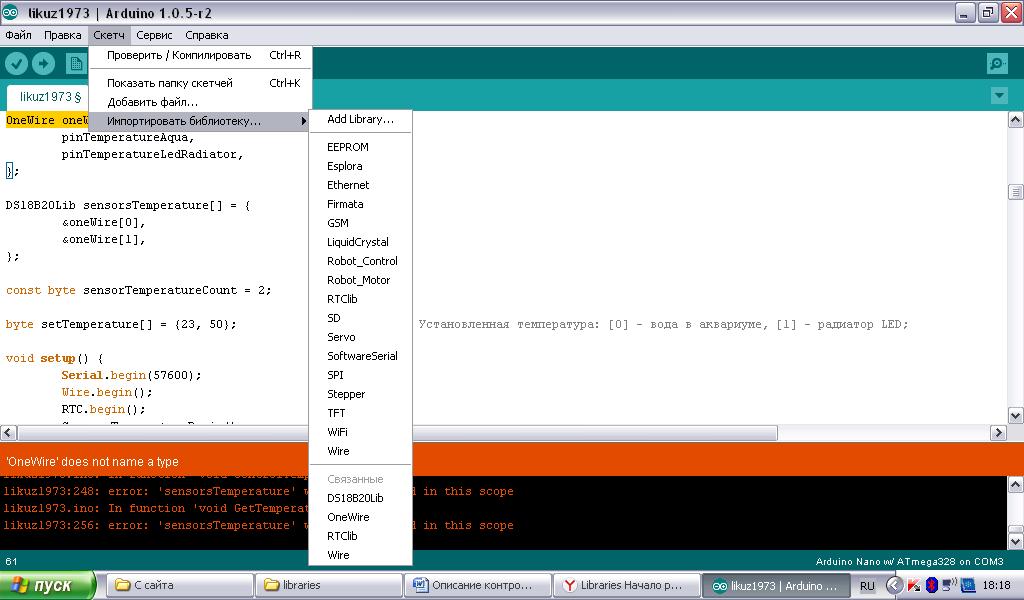Open the Serial Monitor magnifier icon
1024x600 pixels.
point(996,64)
